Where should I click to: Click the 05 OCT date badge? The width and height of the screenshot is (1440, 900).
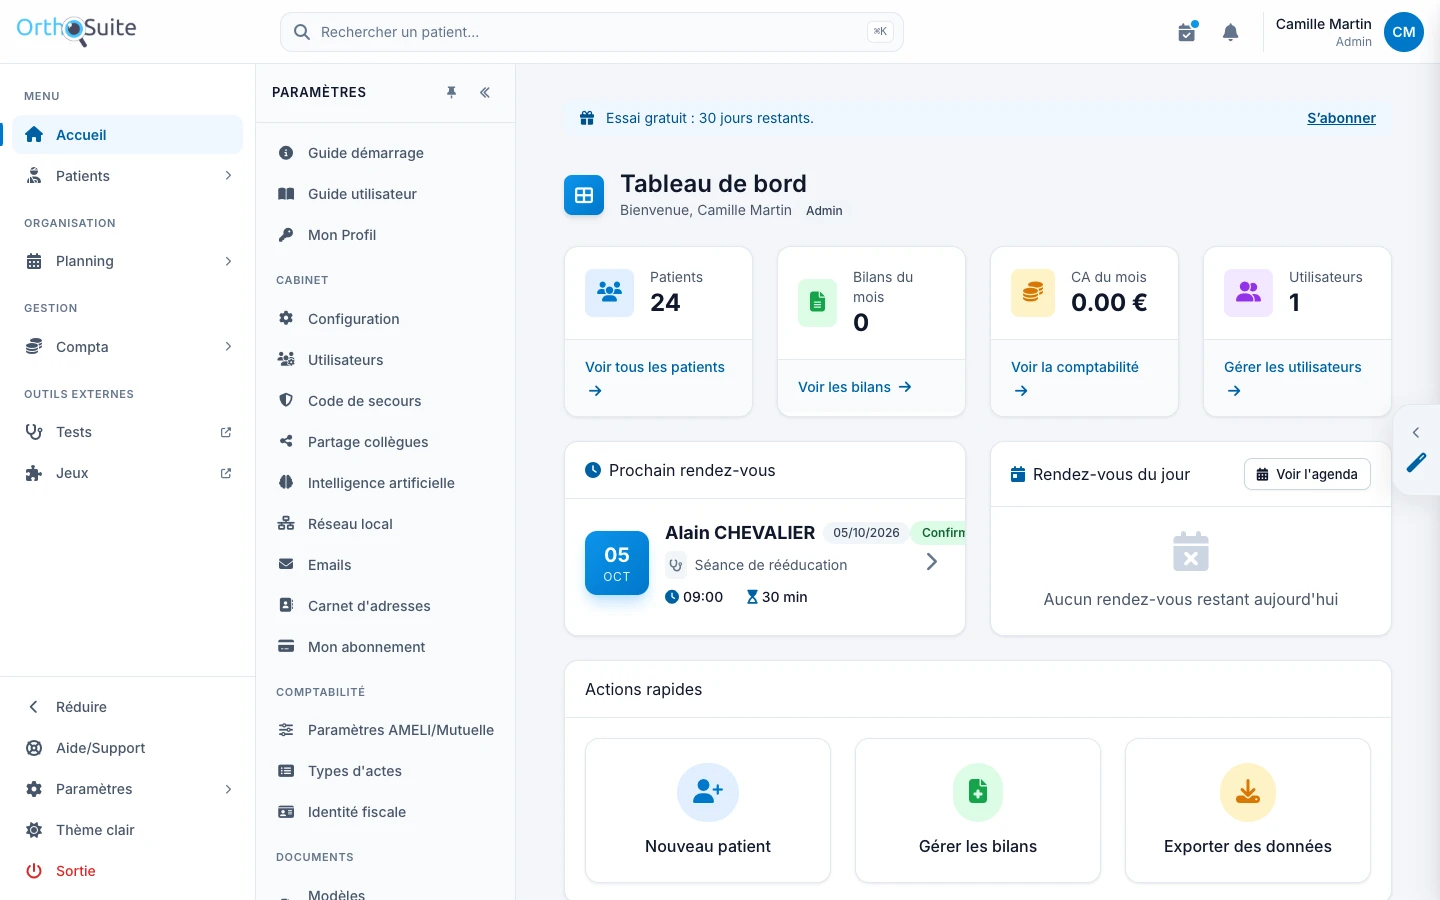pyautogui.click(x=617, y=563)
